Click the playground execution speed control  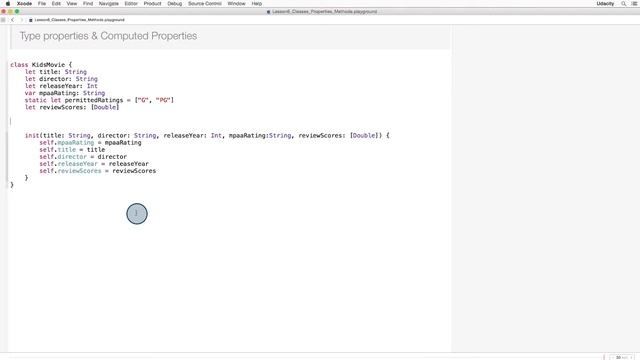621,357
